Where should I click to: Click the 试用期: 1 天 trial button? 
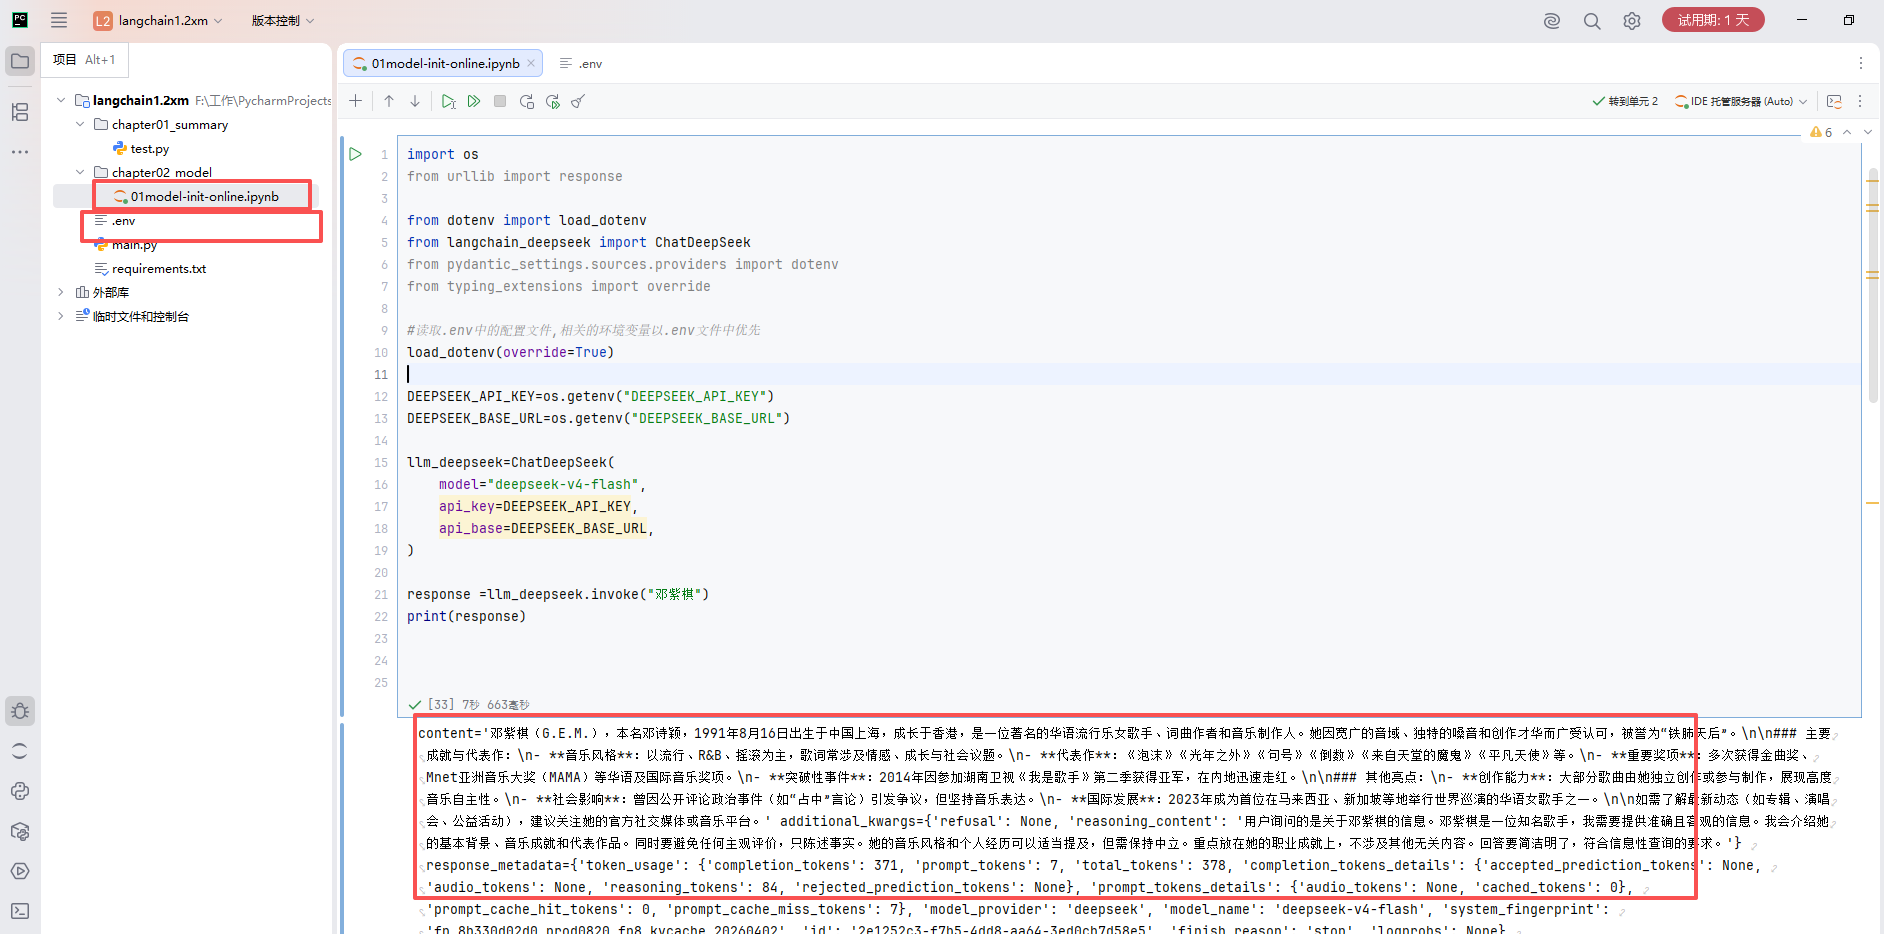click(x=1713, y=20)
